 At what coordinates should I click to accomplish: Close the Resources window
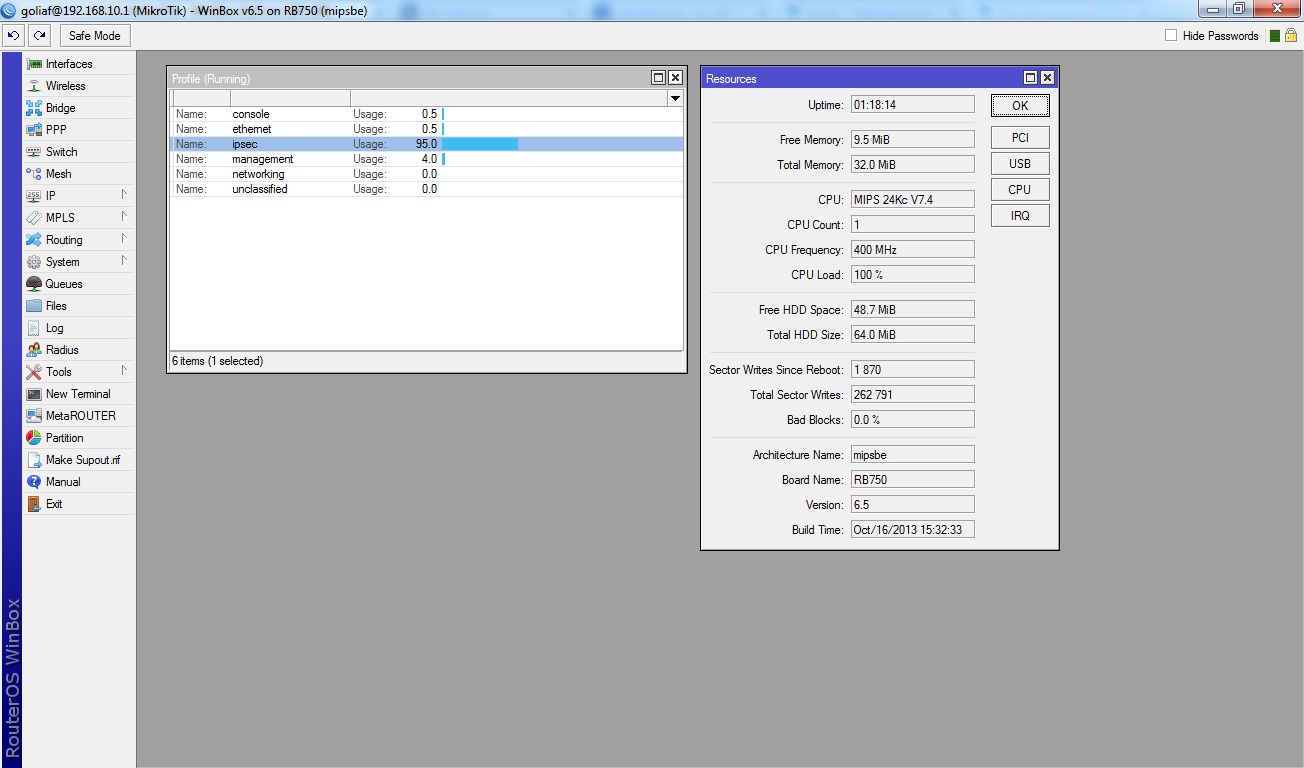(1047, 78)
